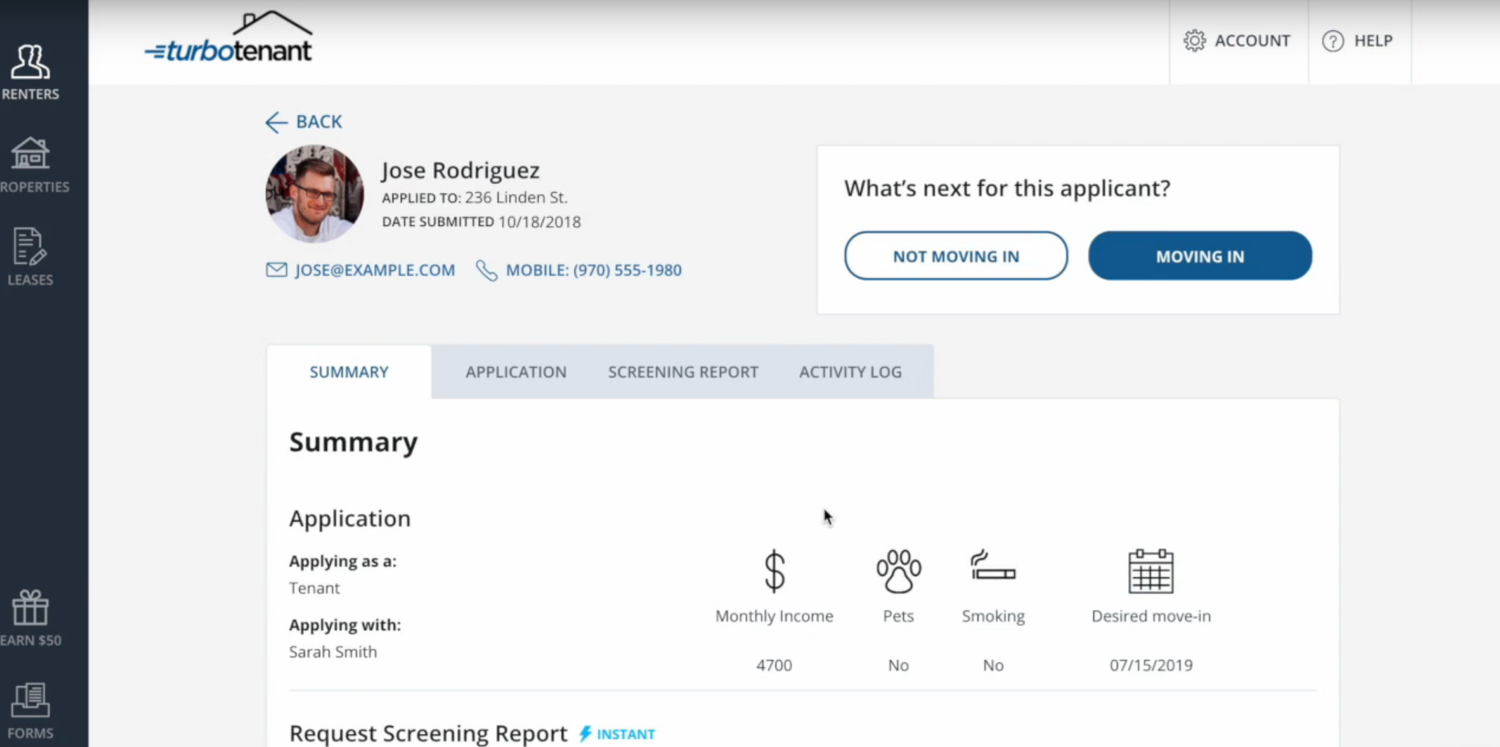Viewport: 1500px width, 747px height.
Task: Click the Pets paw print icon
Action: pyautogui.click(x=898, y=572)
